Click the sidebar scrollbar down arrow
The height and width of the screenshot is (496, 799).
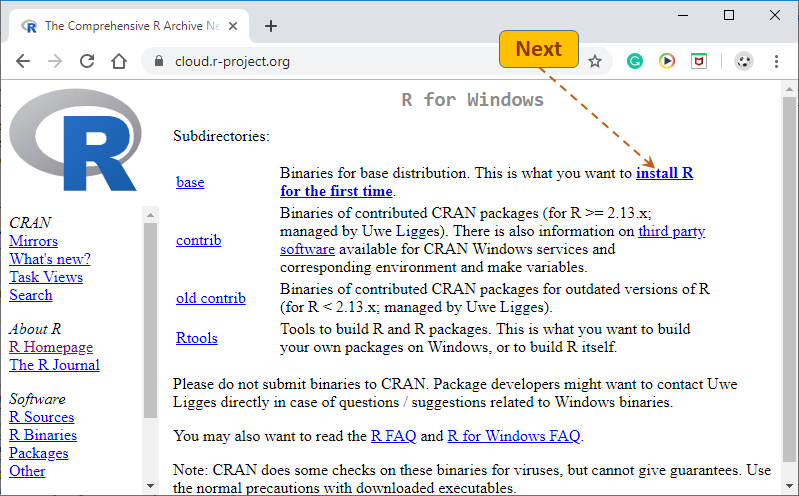tap(150, 486)
